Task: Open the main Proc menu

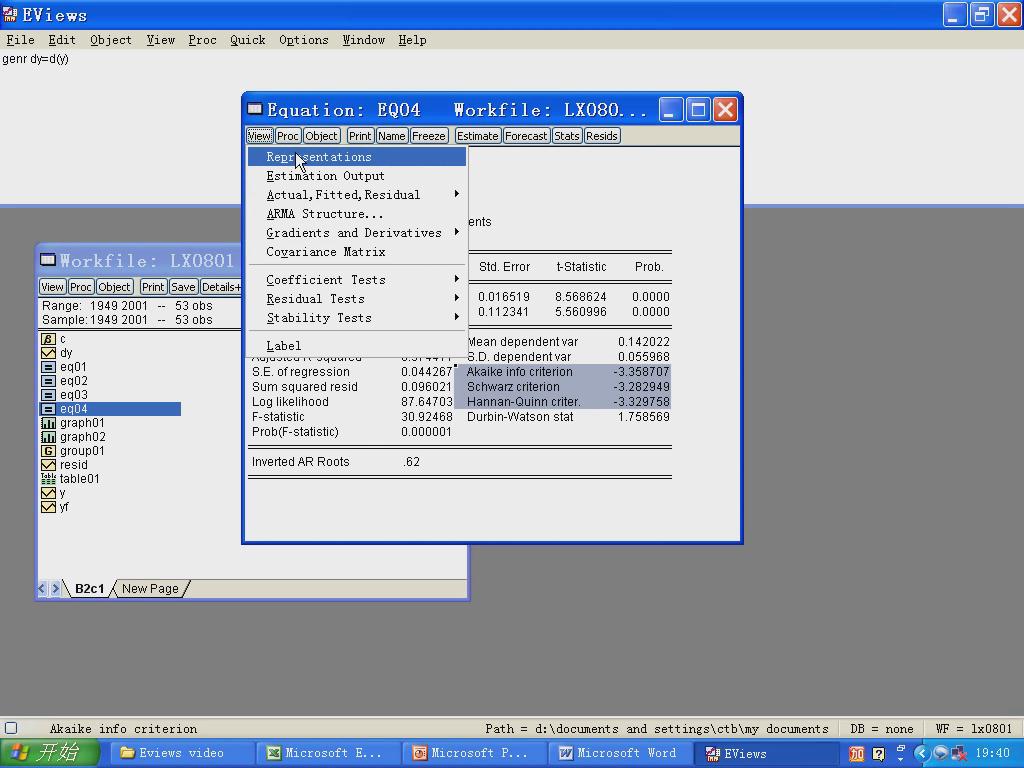Action: [x=202, y=40]
